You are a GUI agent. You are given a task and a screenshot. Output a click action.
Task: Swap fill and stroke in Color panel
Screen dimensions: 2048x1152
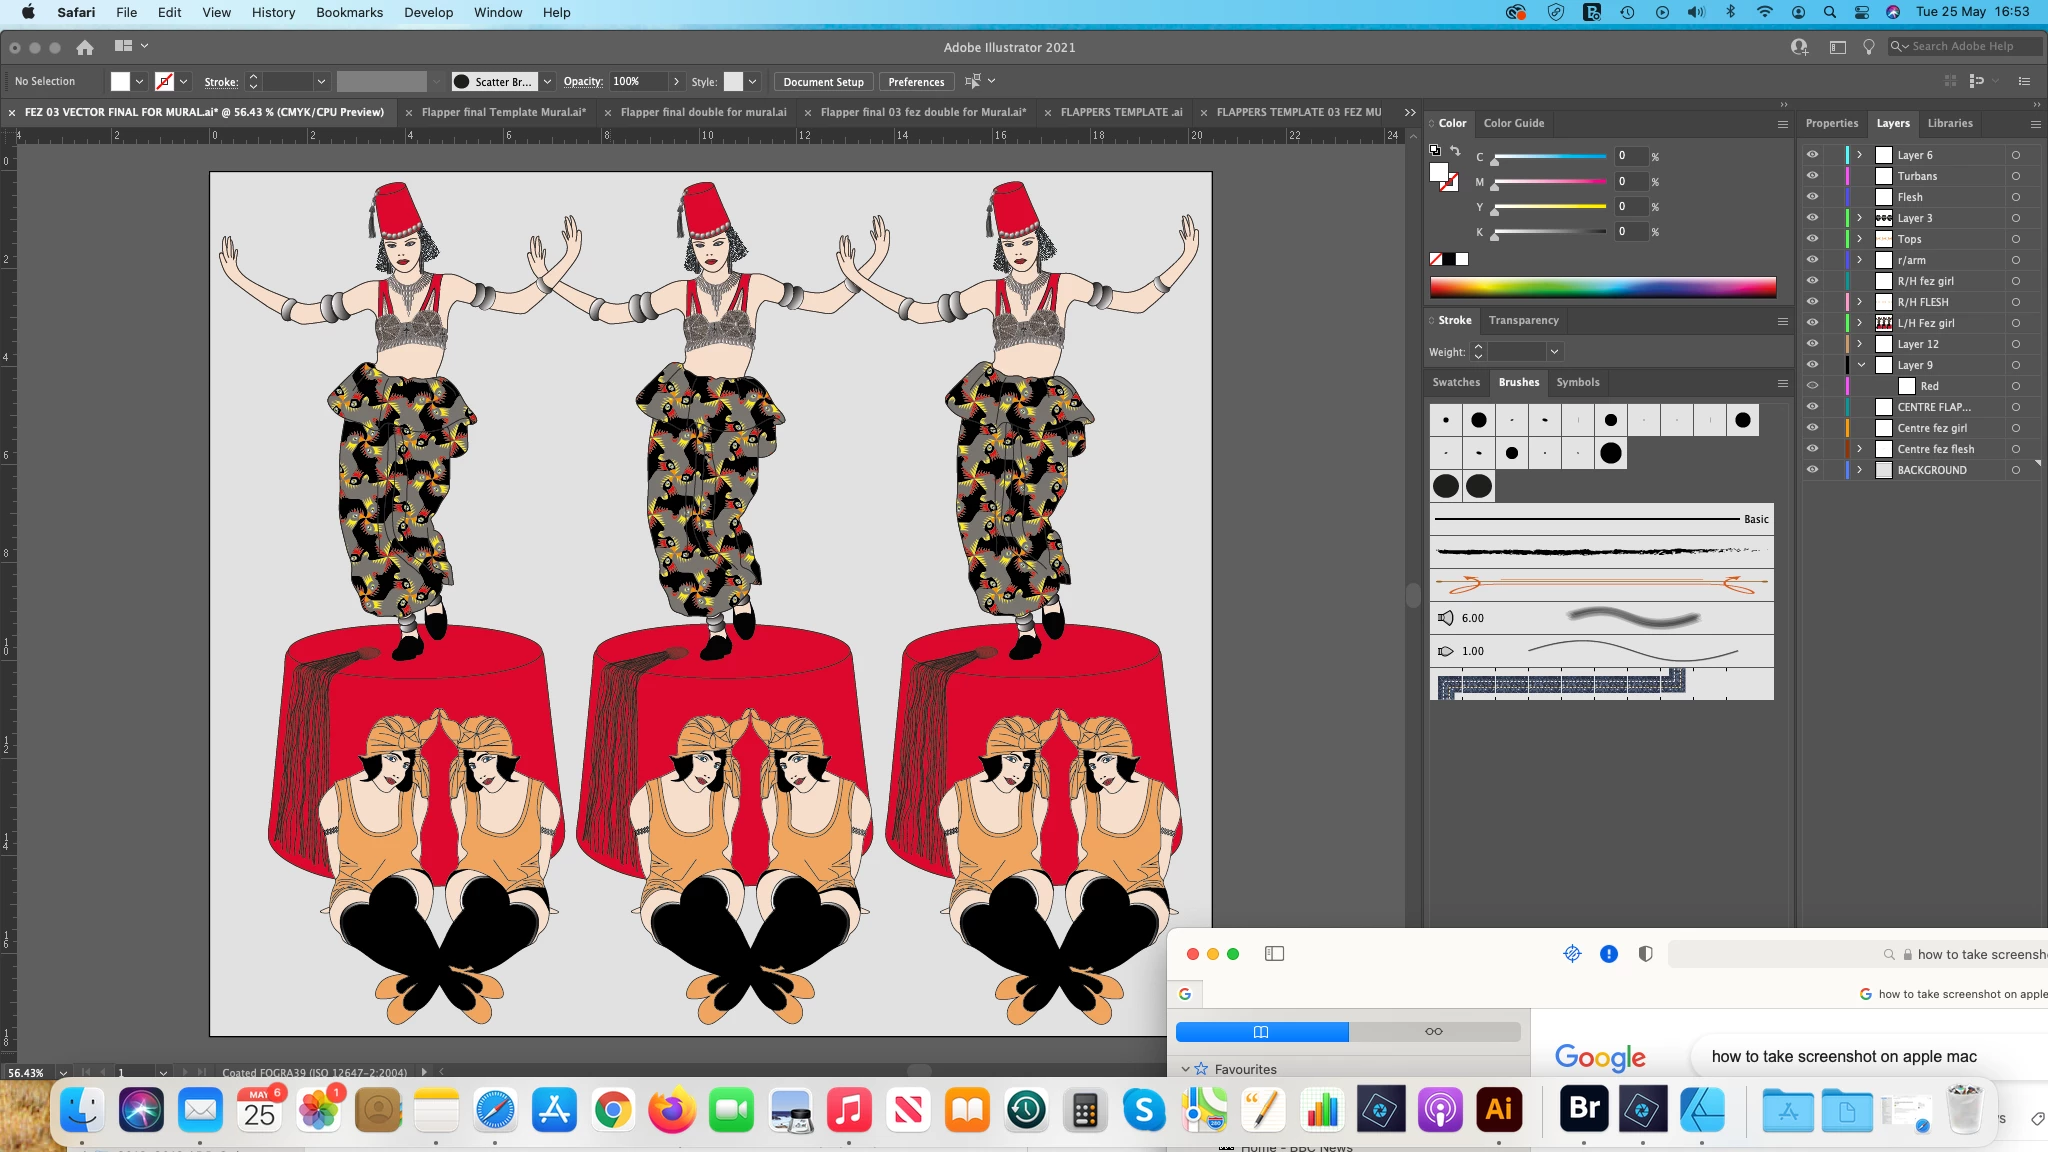pos(1455,151)
